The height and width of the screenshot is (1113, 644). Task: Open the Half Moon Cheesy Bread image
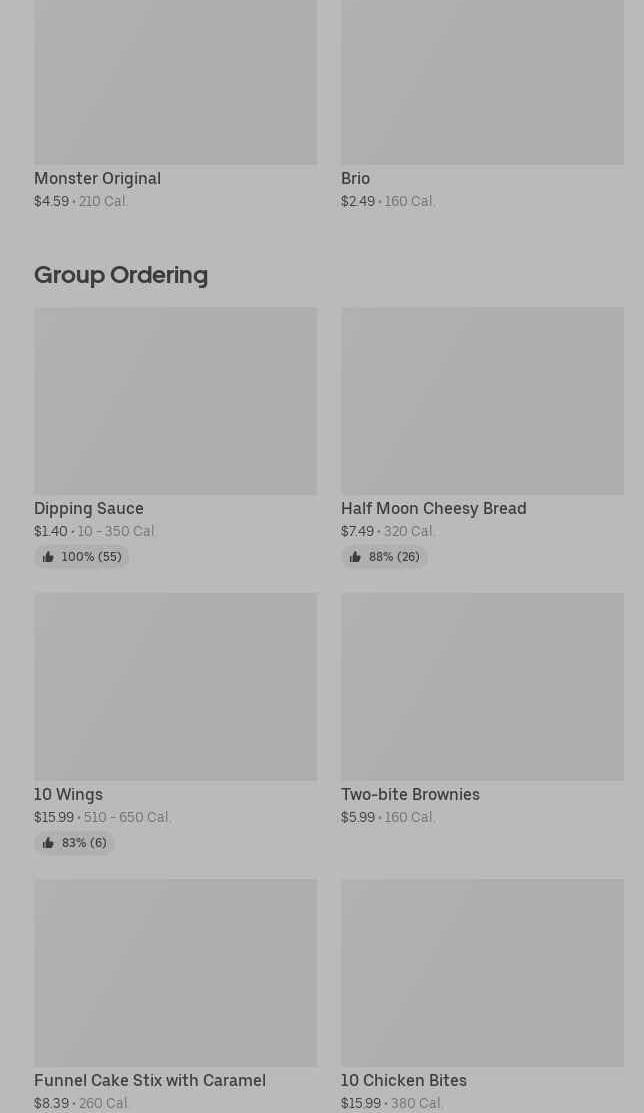pyautogui.click(x=482, y=400)
